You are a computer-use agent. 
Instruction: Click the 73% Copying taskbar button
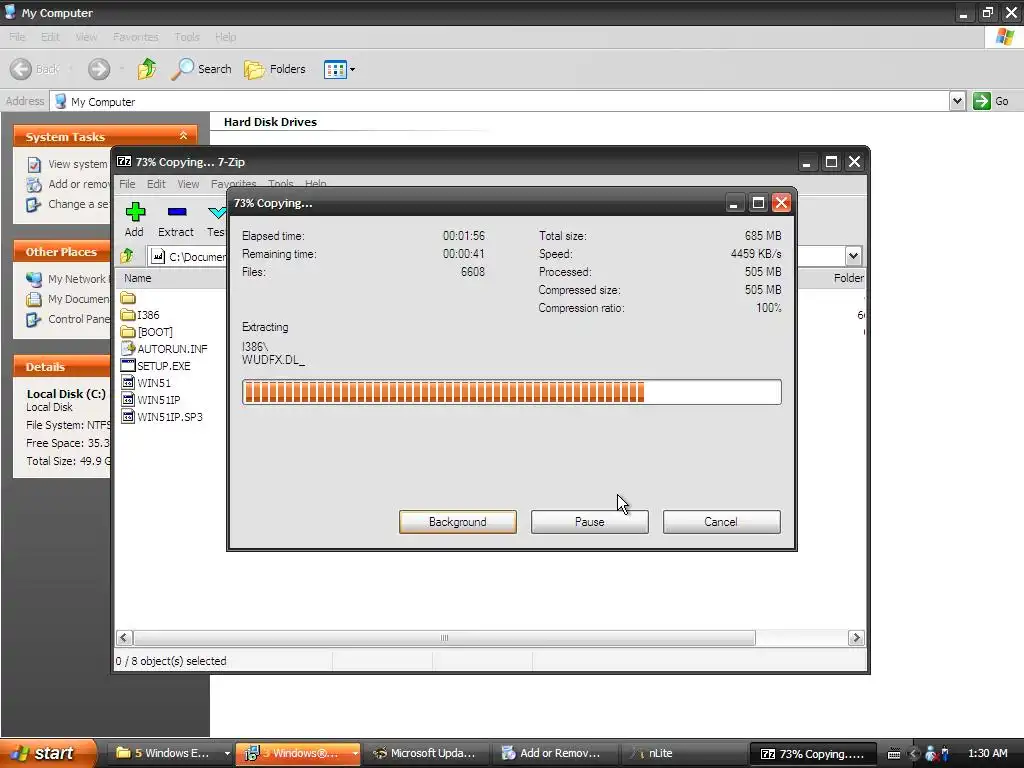coord(812,754)
